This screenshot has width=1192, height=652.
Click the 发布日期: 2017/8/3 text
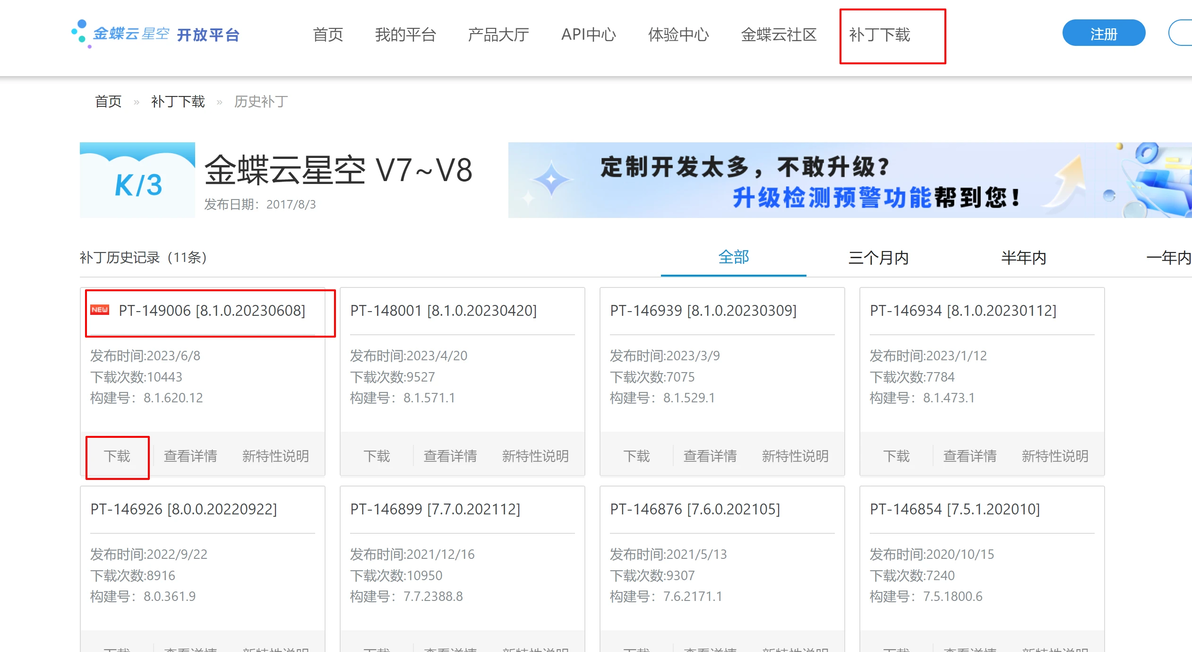pos(260,204)
